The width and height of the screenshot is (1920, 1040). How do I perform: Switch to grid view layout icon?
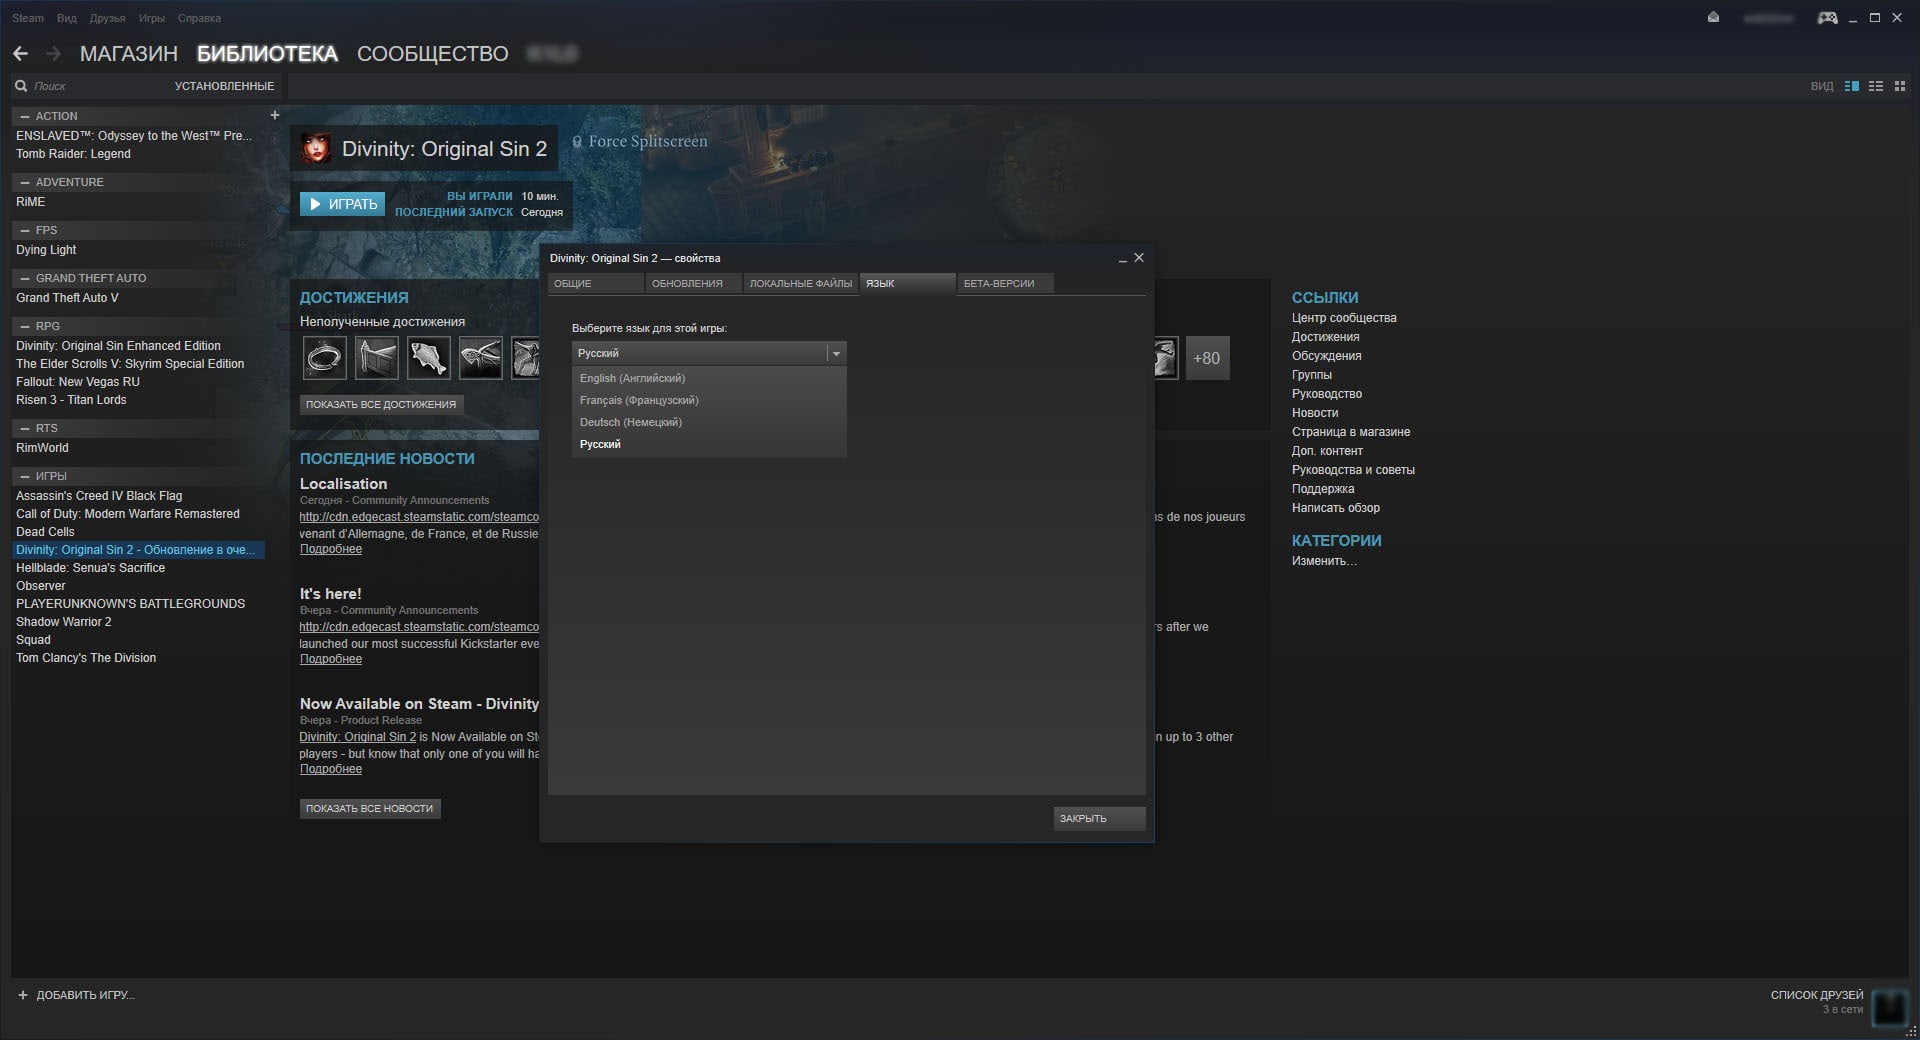pos(1900,86)
